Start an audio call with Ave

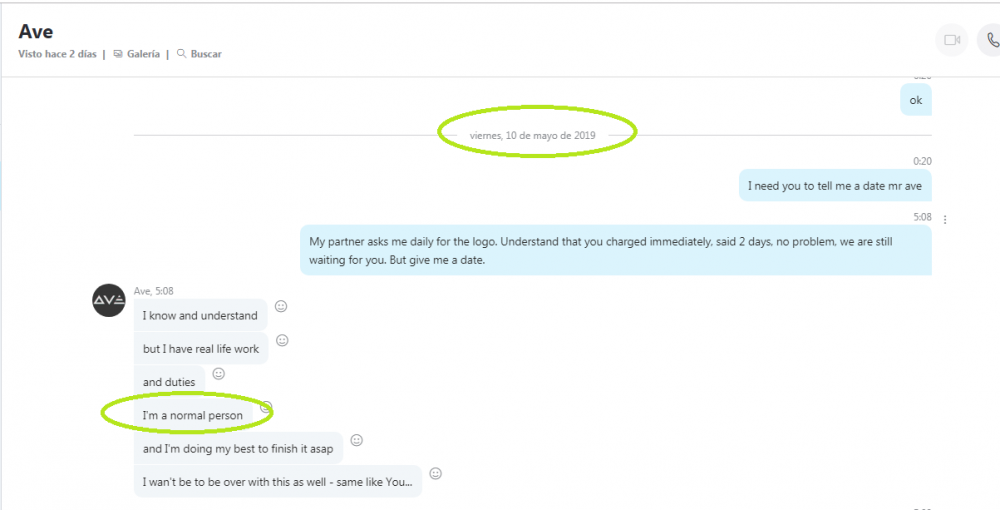tap(991, 40)
